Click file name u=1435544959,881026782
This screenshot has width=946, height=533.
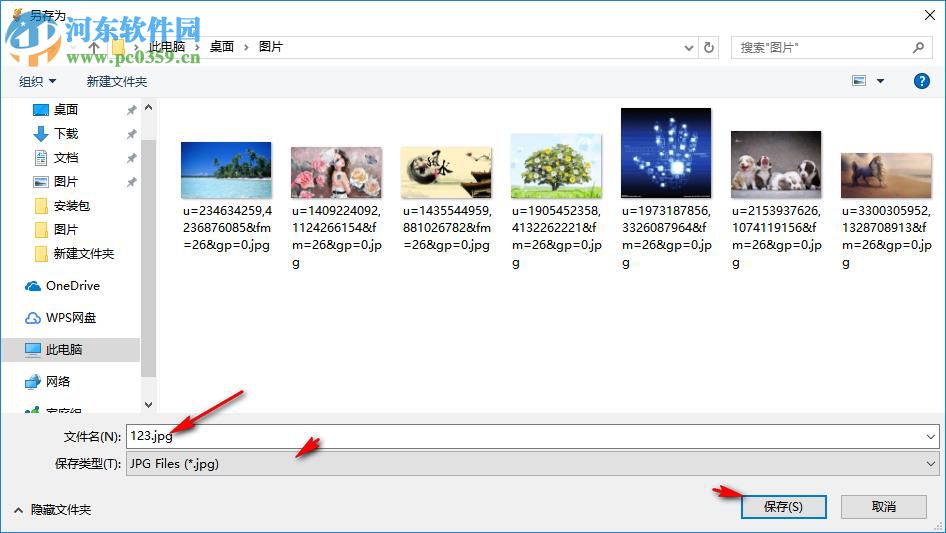point(447,228)
